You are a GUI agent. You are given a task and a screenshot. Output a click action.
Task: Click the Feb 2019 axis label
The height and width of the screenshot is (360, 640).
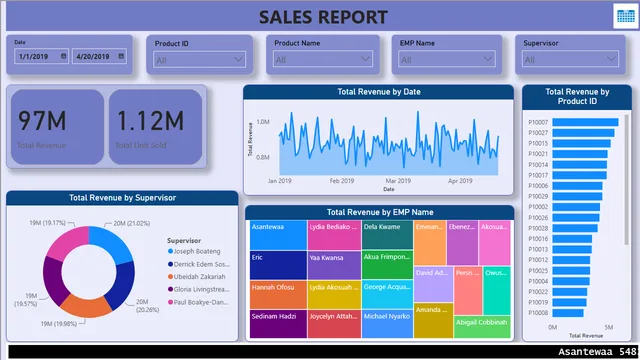click(342, 181)
